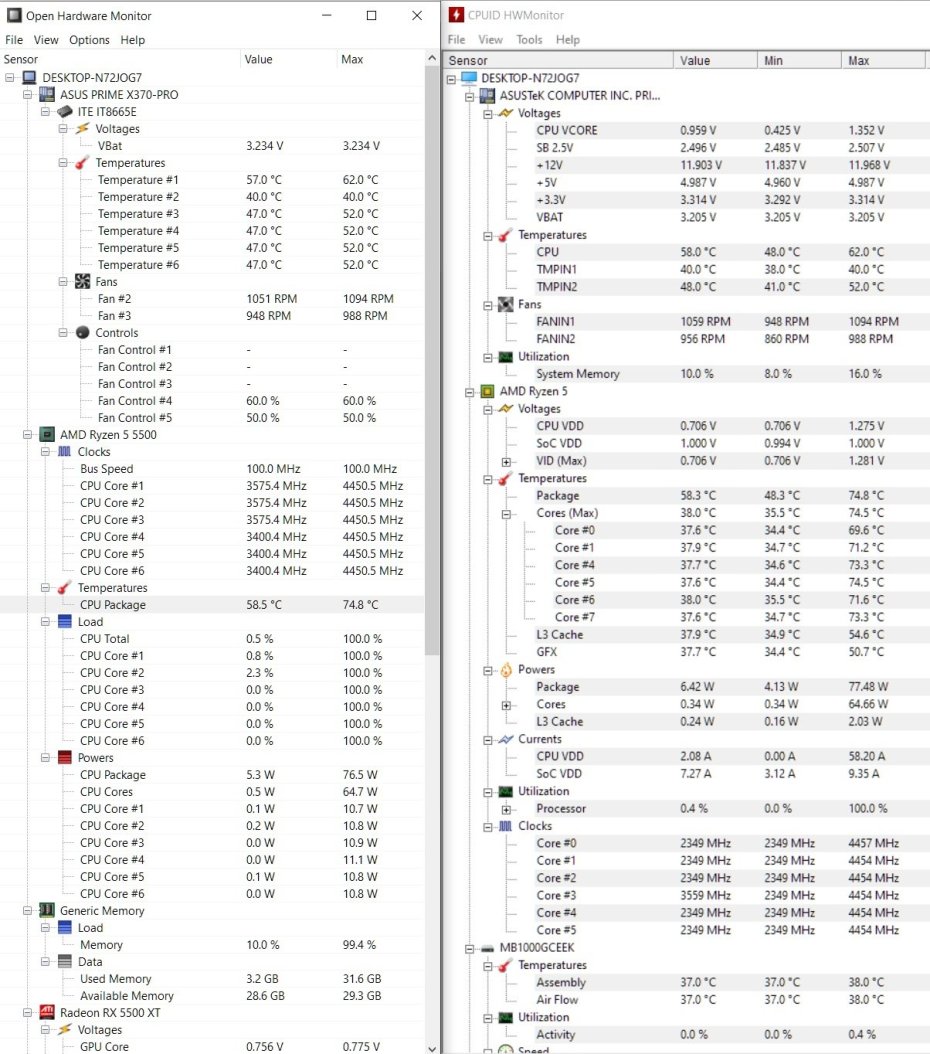
Task: Collapse Temperatures under ITE IT8665E
Action: (62, 163)
